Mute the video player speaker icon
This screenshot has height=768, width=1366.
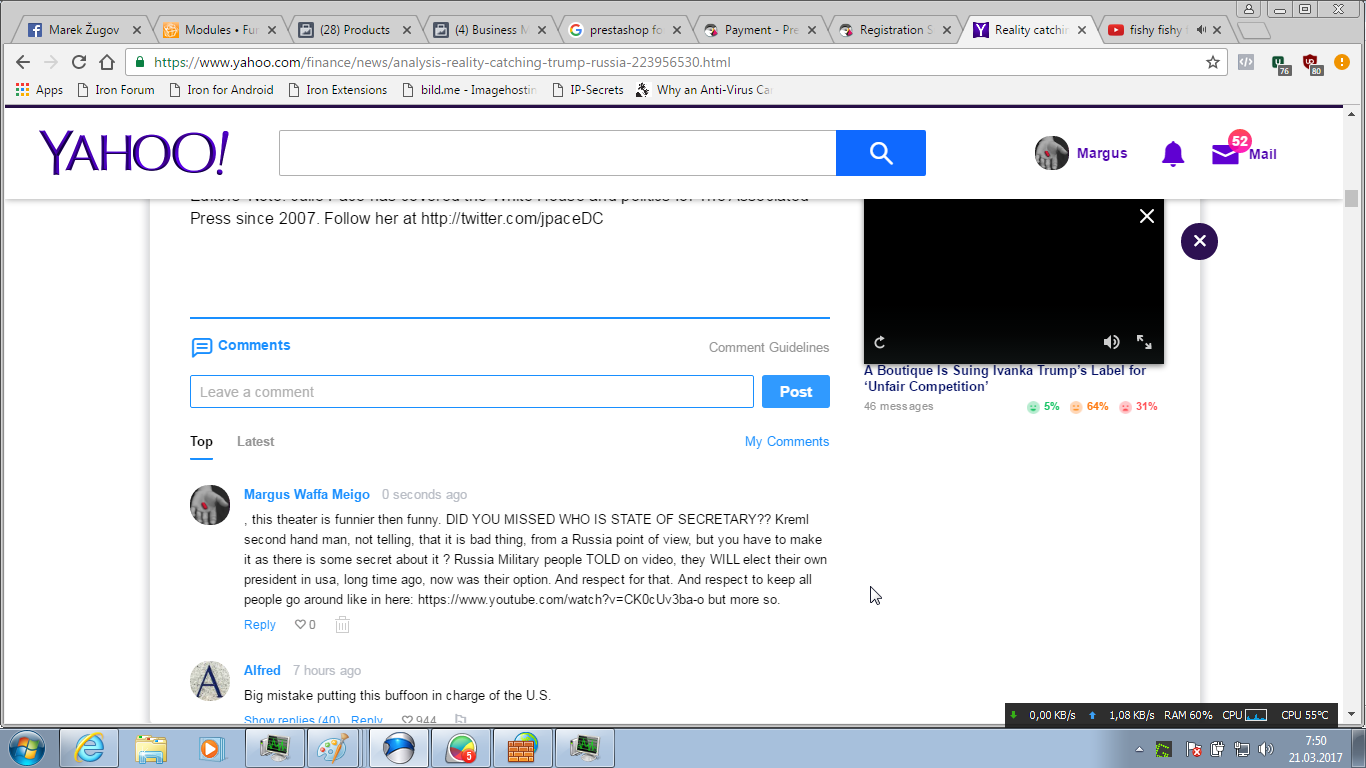(x=1111, y=342)
